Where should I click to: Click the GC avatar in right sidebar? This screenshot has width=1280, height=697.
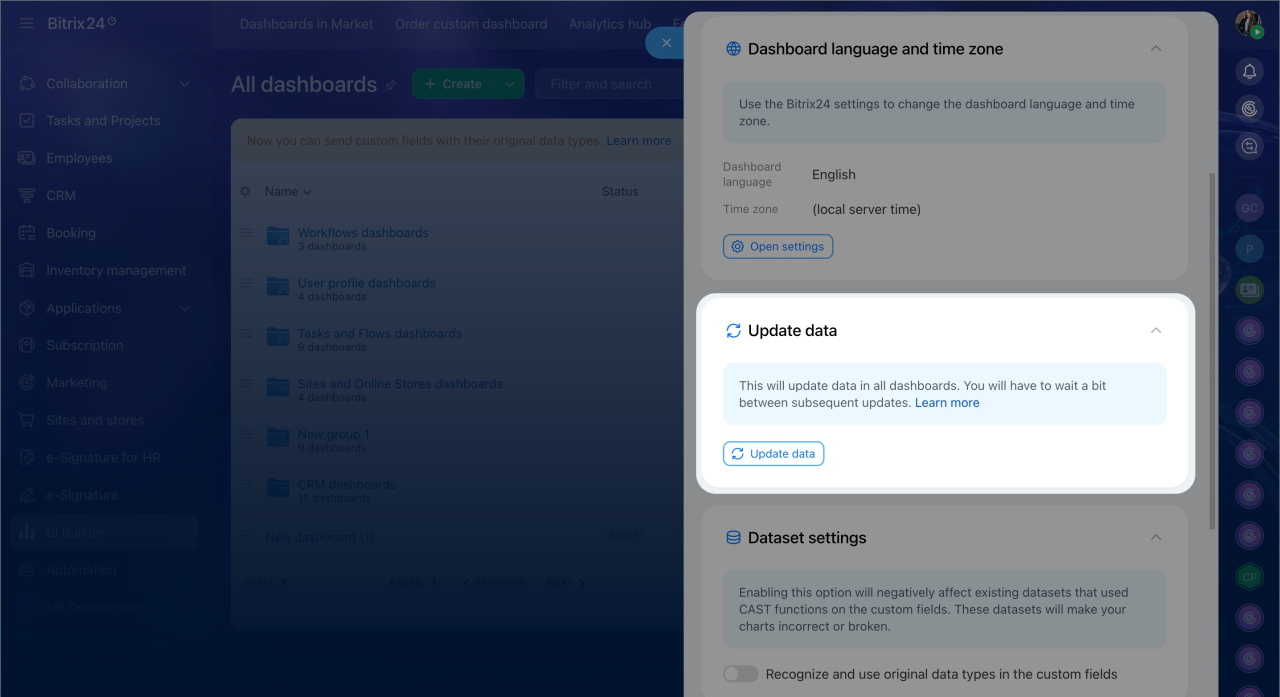1249,208
